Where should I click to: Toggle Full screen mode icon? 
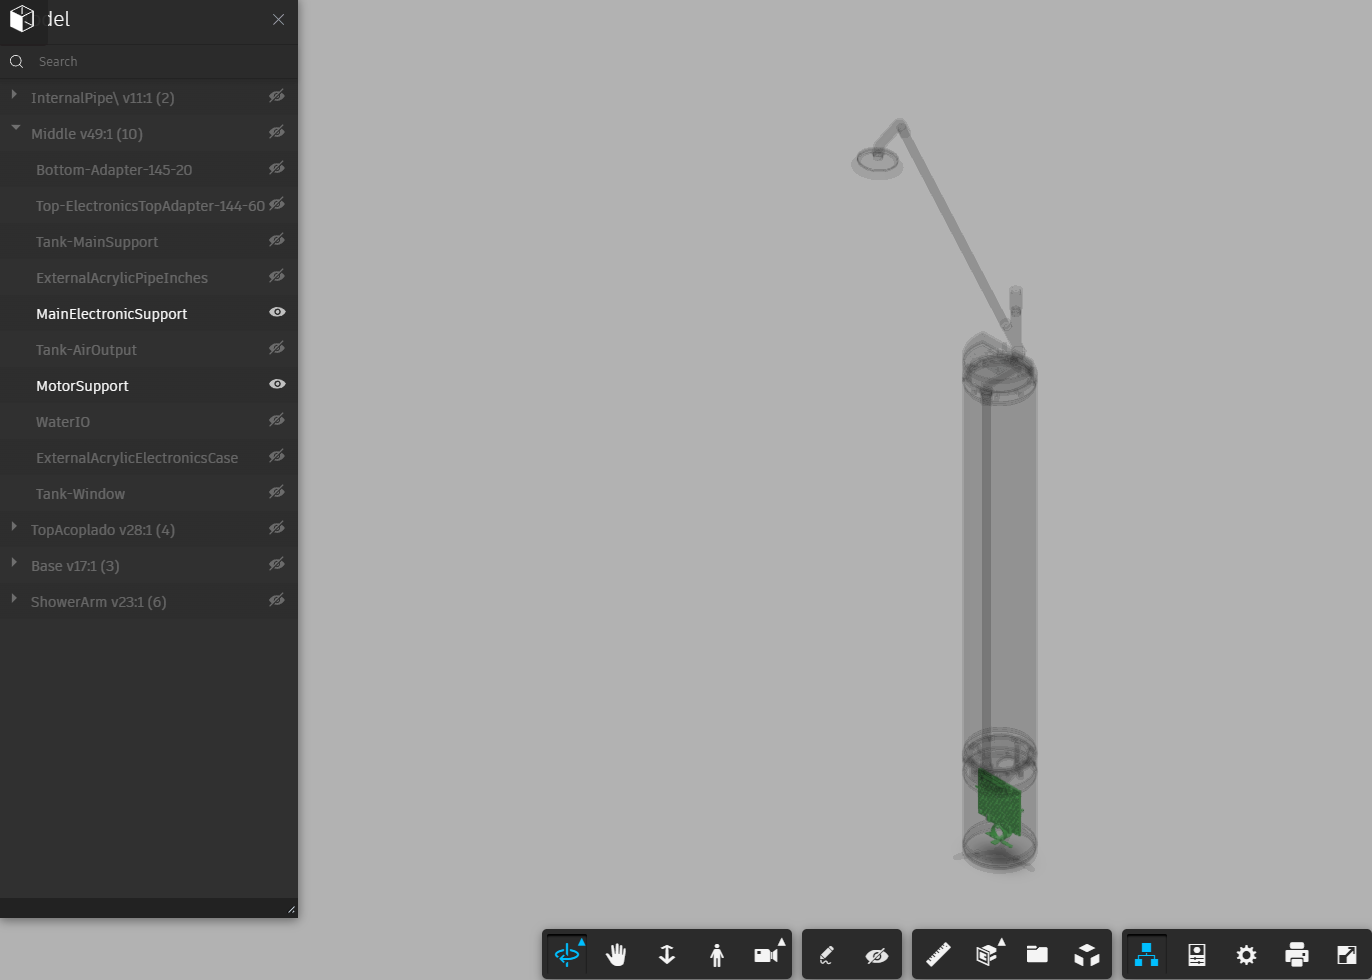pos(1347,955)
